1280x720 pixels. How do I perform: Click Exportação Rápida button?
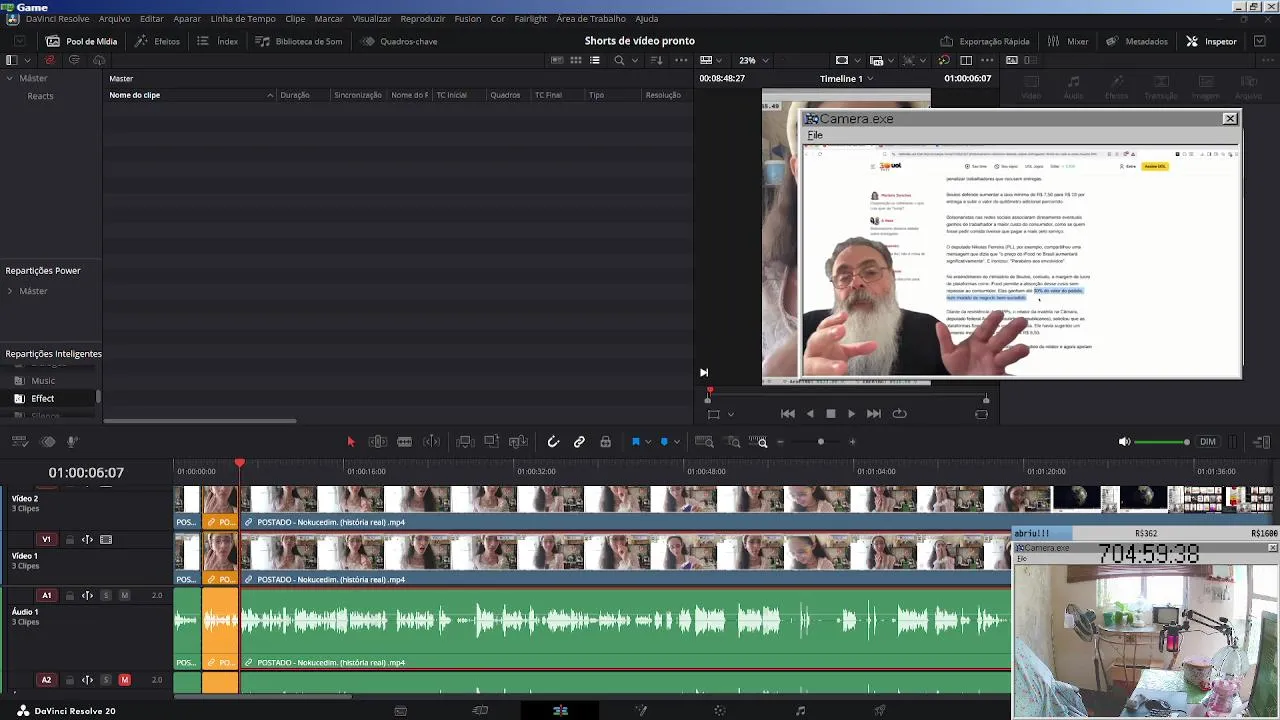tap(985, 41)
